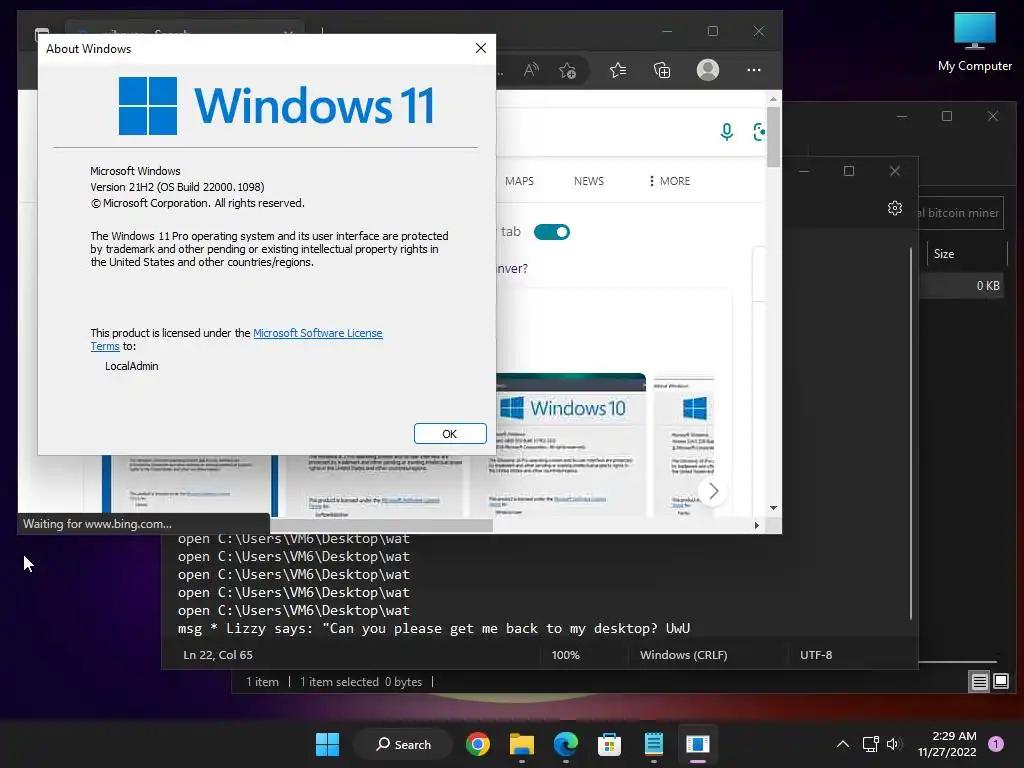Click Ln 22, Col 65 in Notepad status bar
The image size is (1024, 768).
coord(217,655)
